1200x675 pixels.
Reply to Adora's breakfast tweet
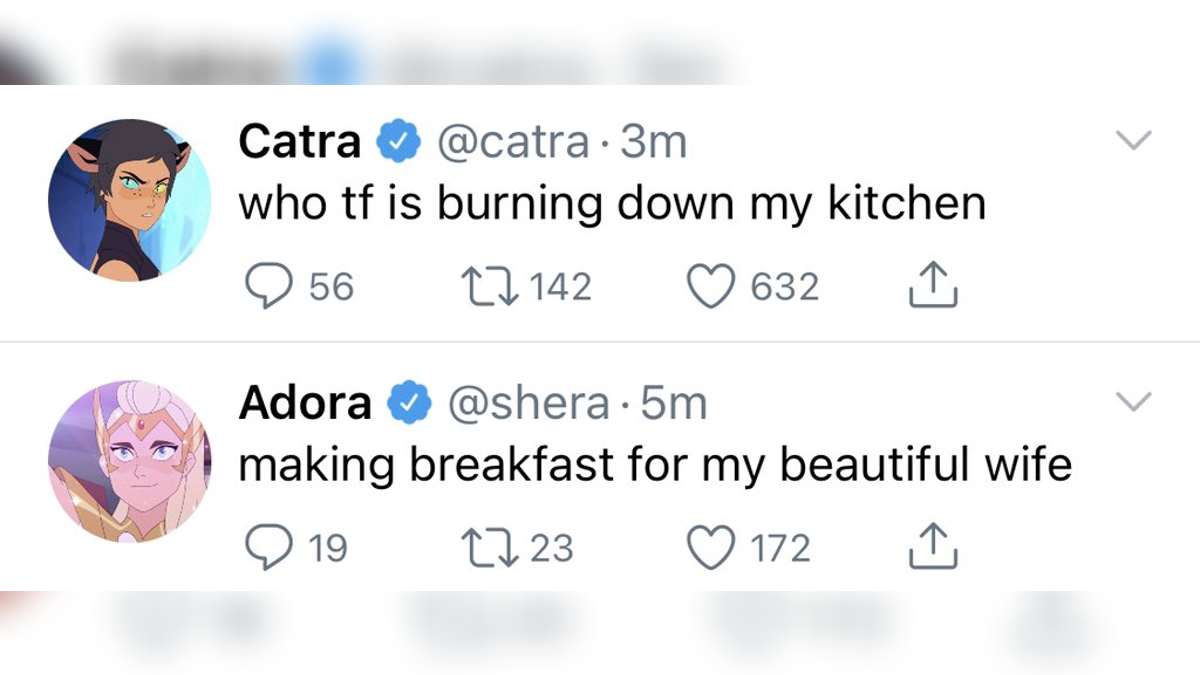270,545
